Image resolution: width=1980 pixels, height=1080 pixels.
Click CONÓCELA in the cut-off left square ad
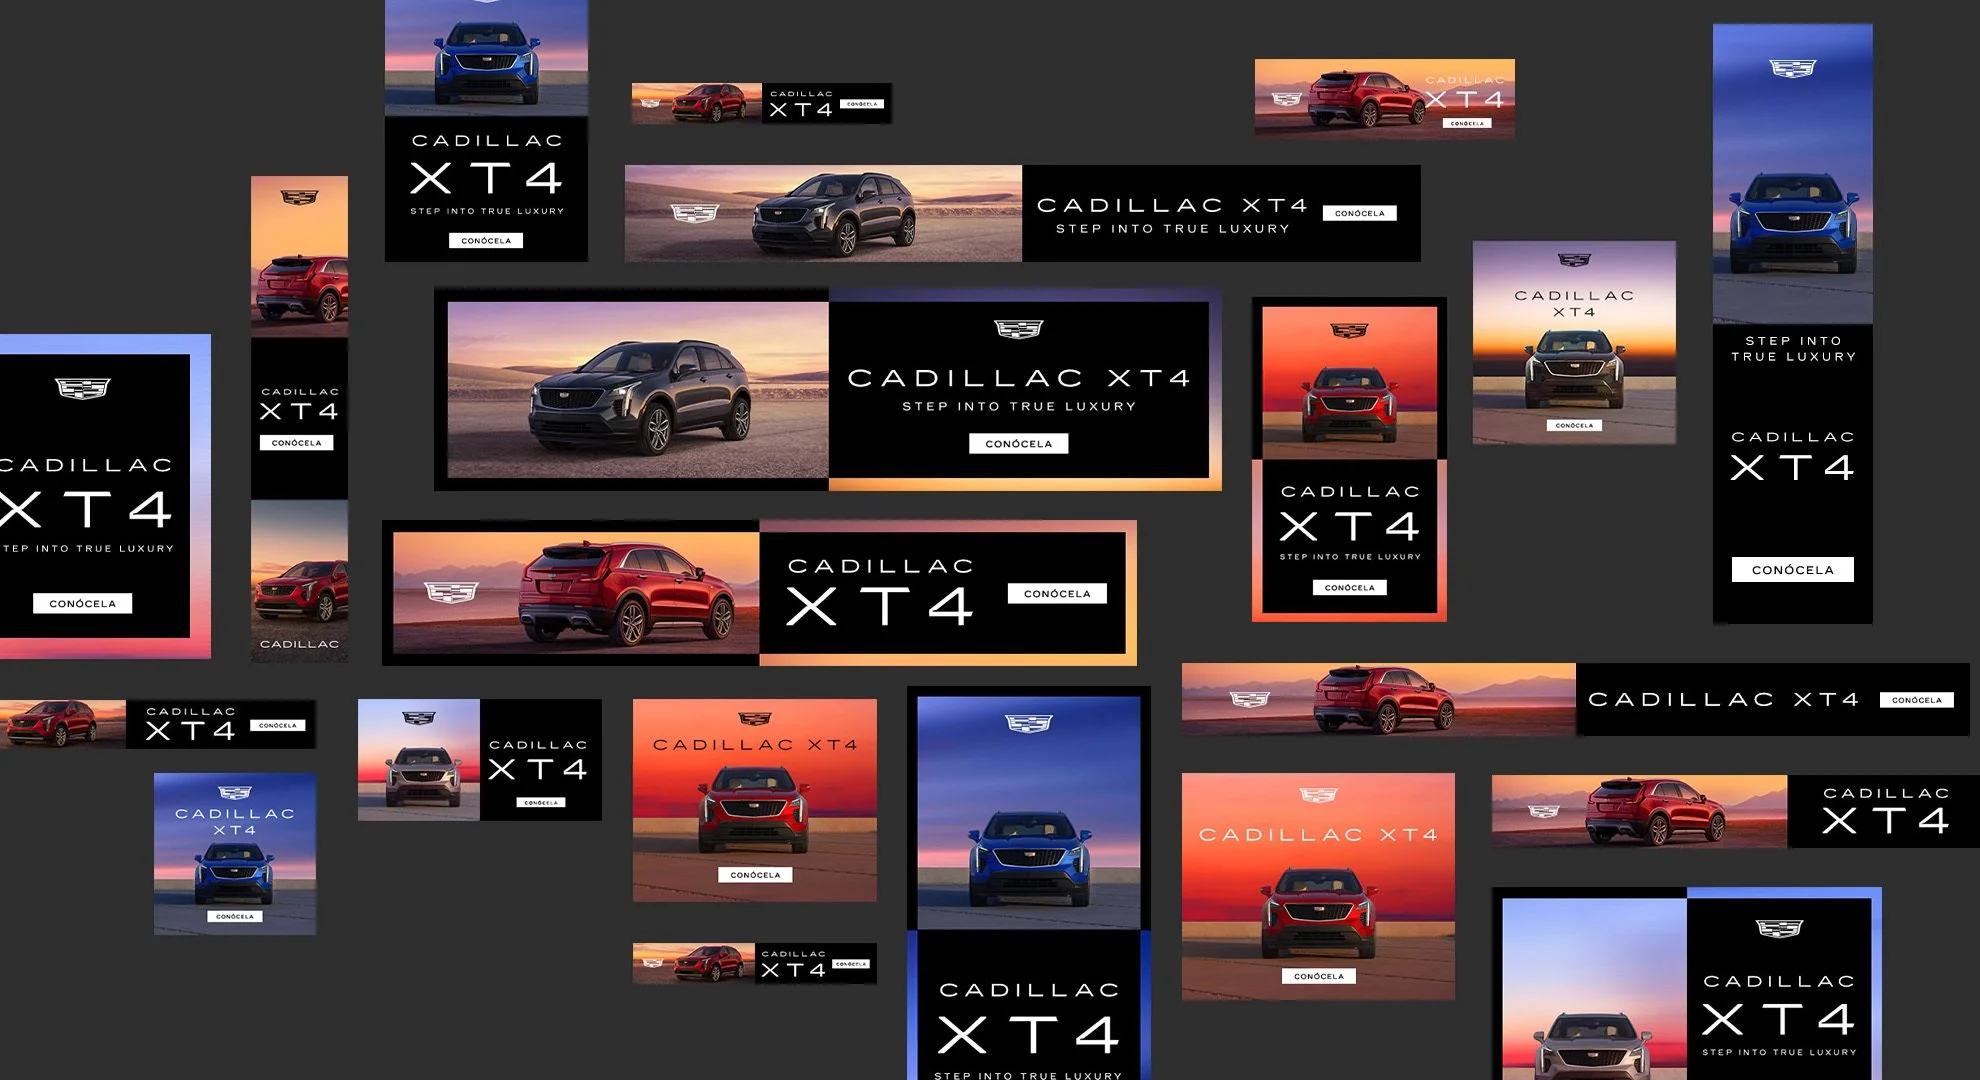click(83, 603)
